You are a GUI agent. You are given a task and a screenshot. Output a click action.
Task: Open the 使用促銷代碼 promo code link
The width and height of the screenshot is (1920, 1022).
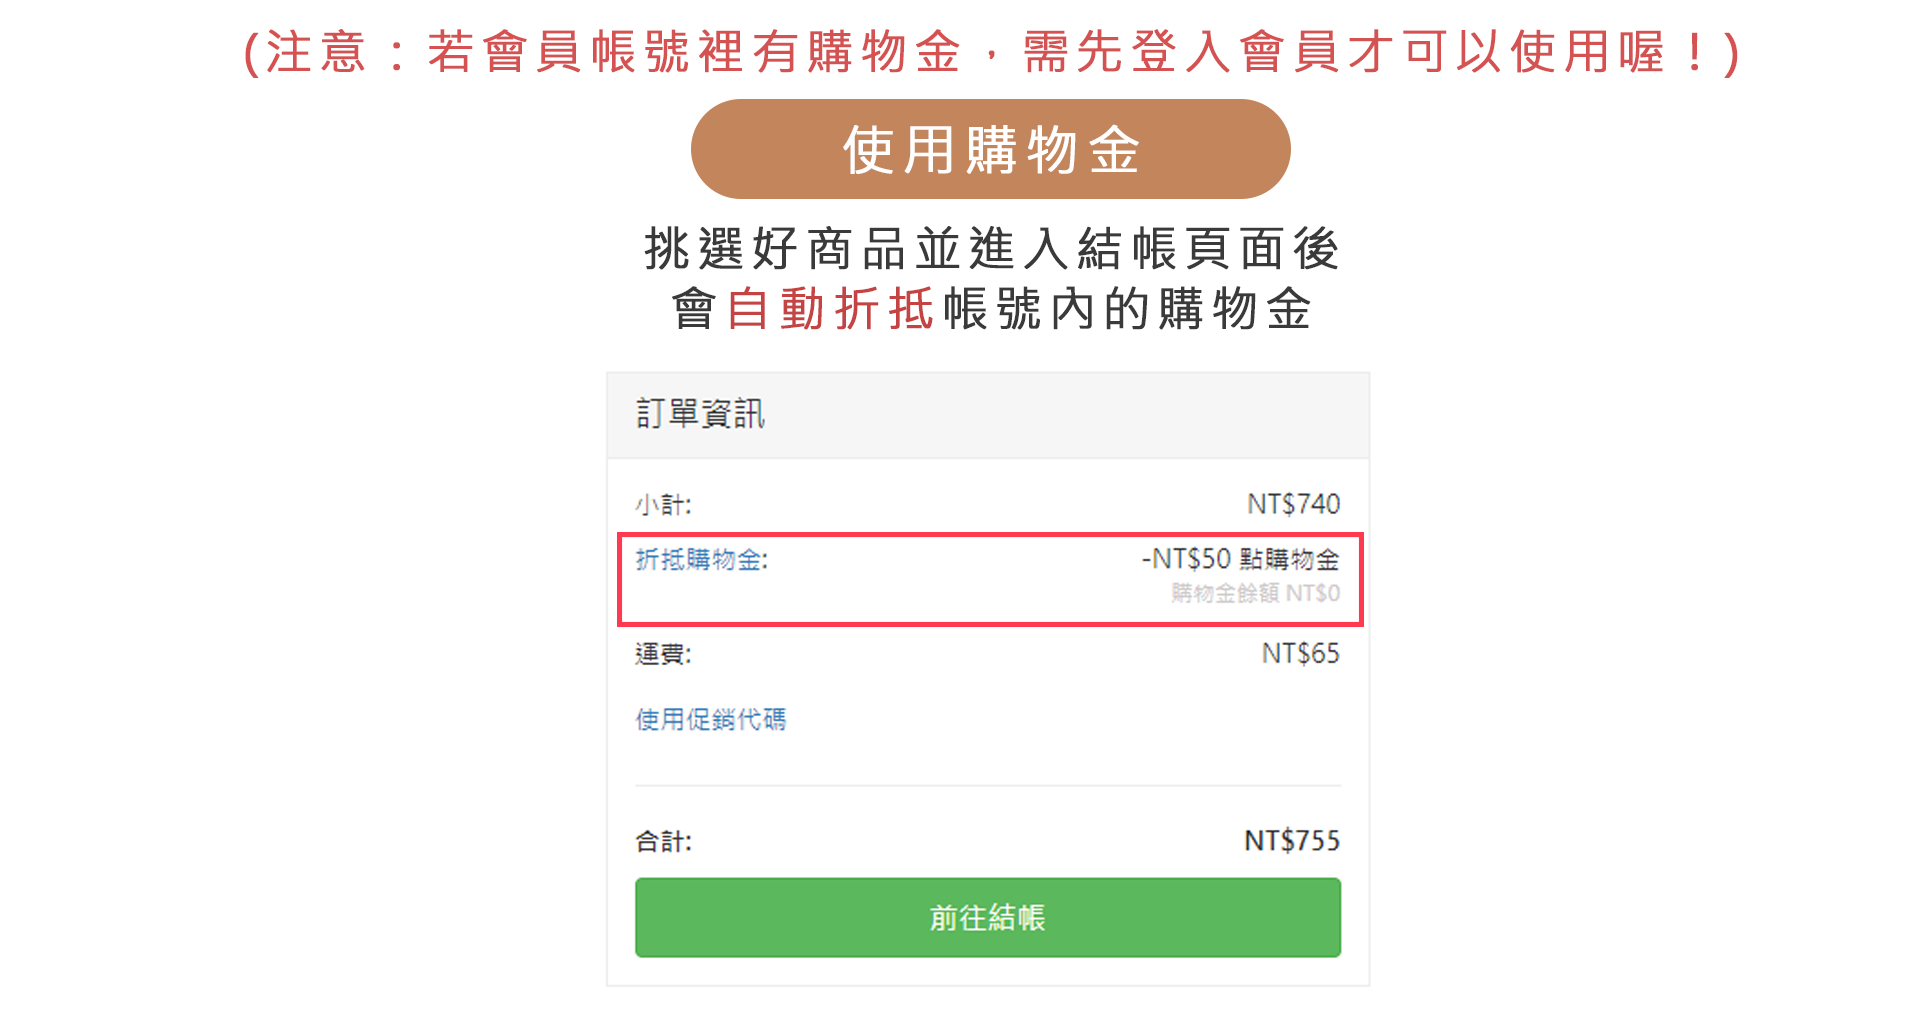pos(710,719)
